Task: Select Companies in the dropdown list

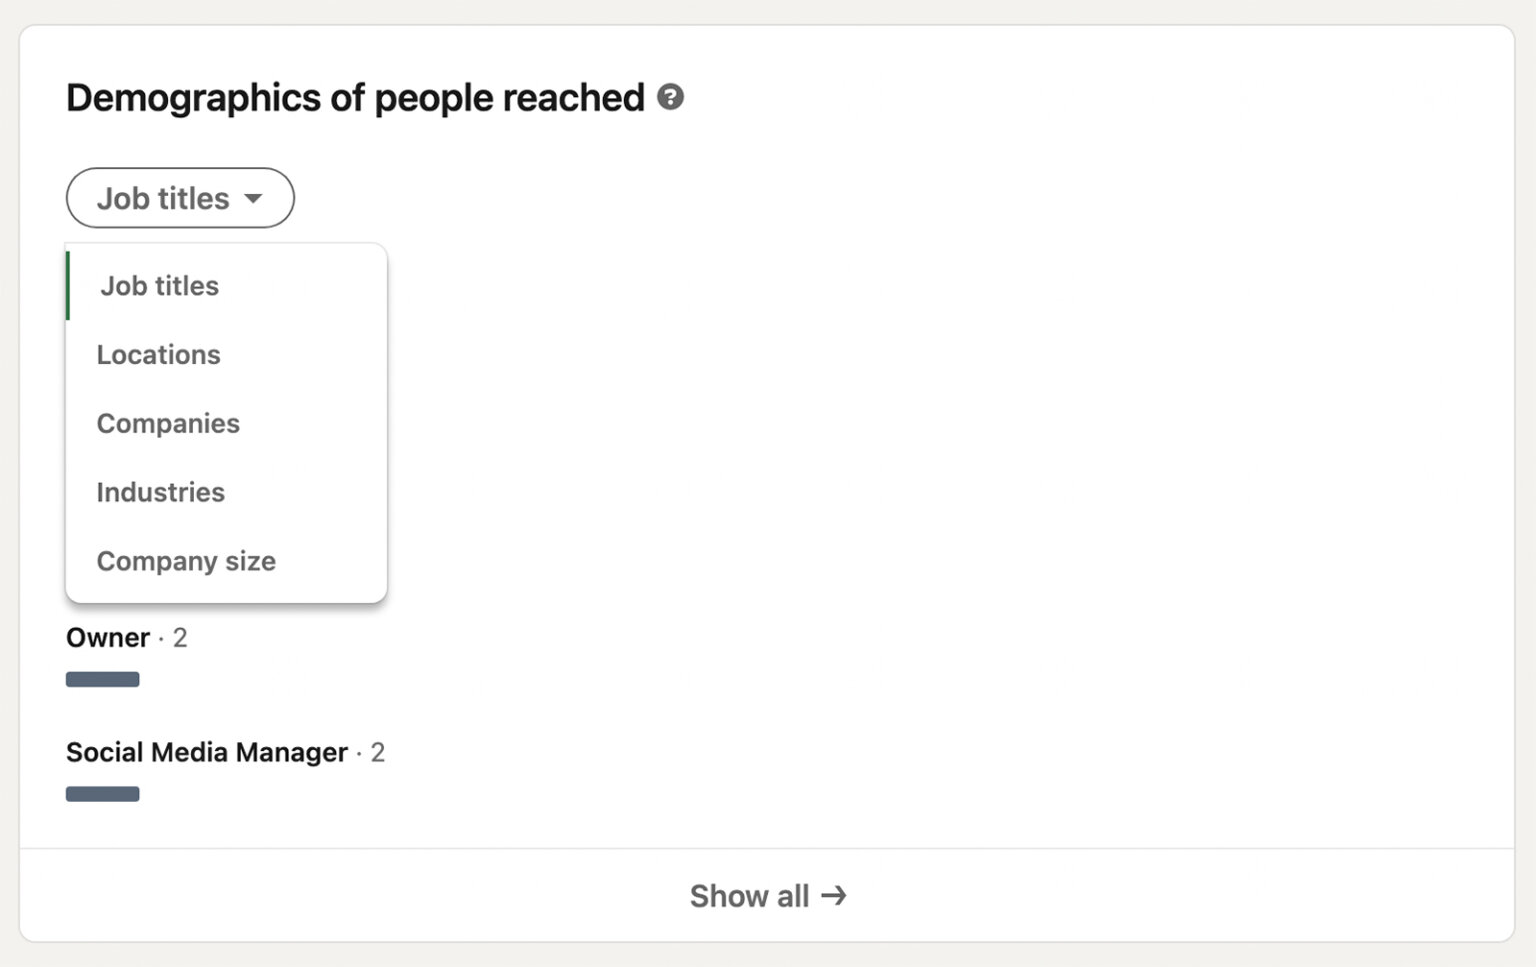Action: click(x=168, y=423)
